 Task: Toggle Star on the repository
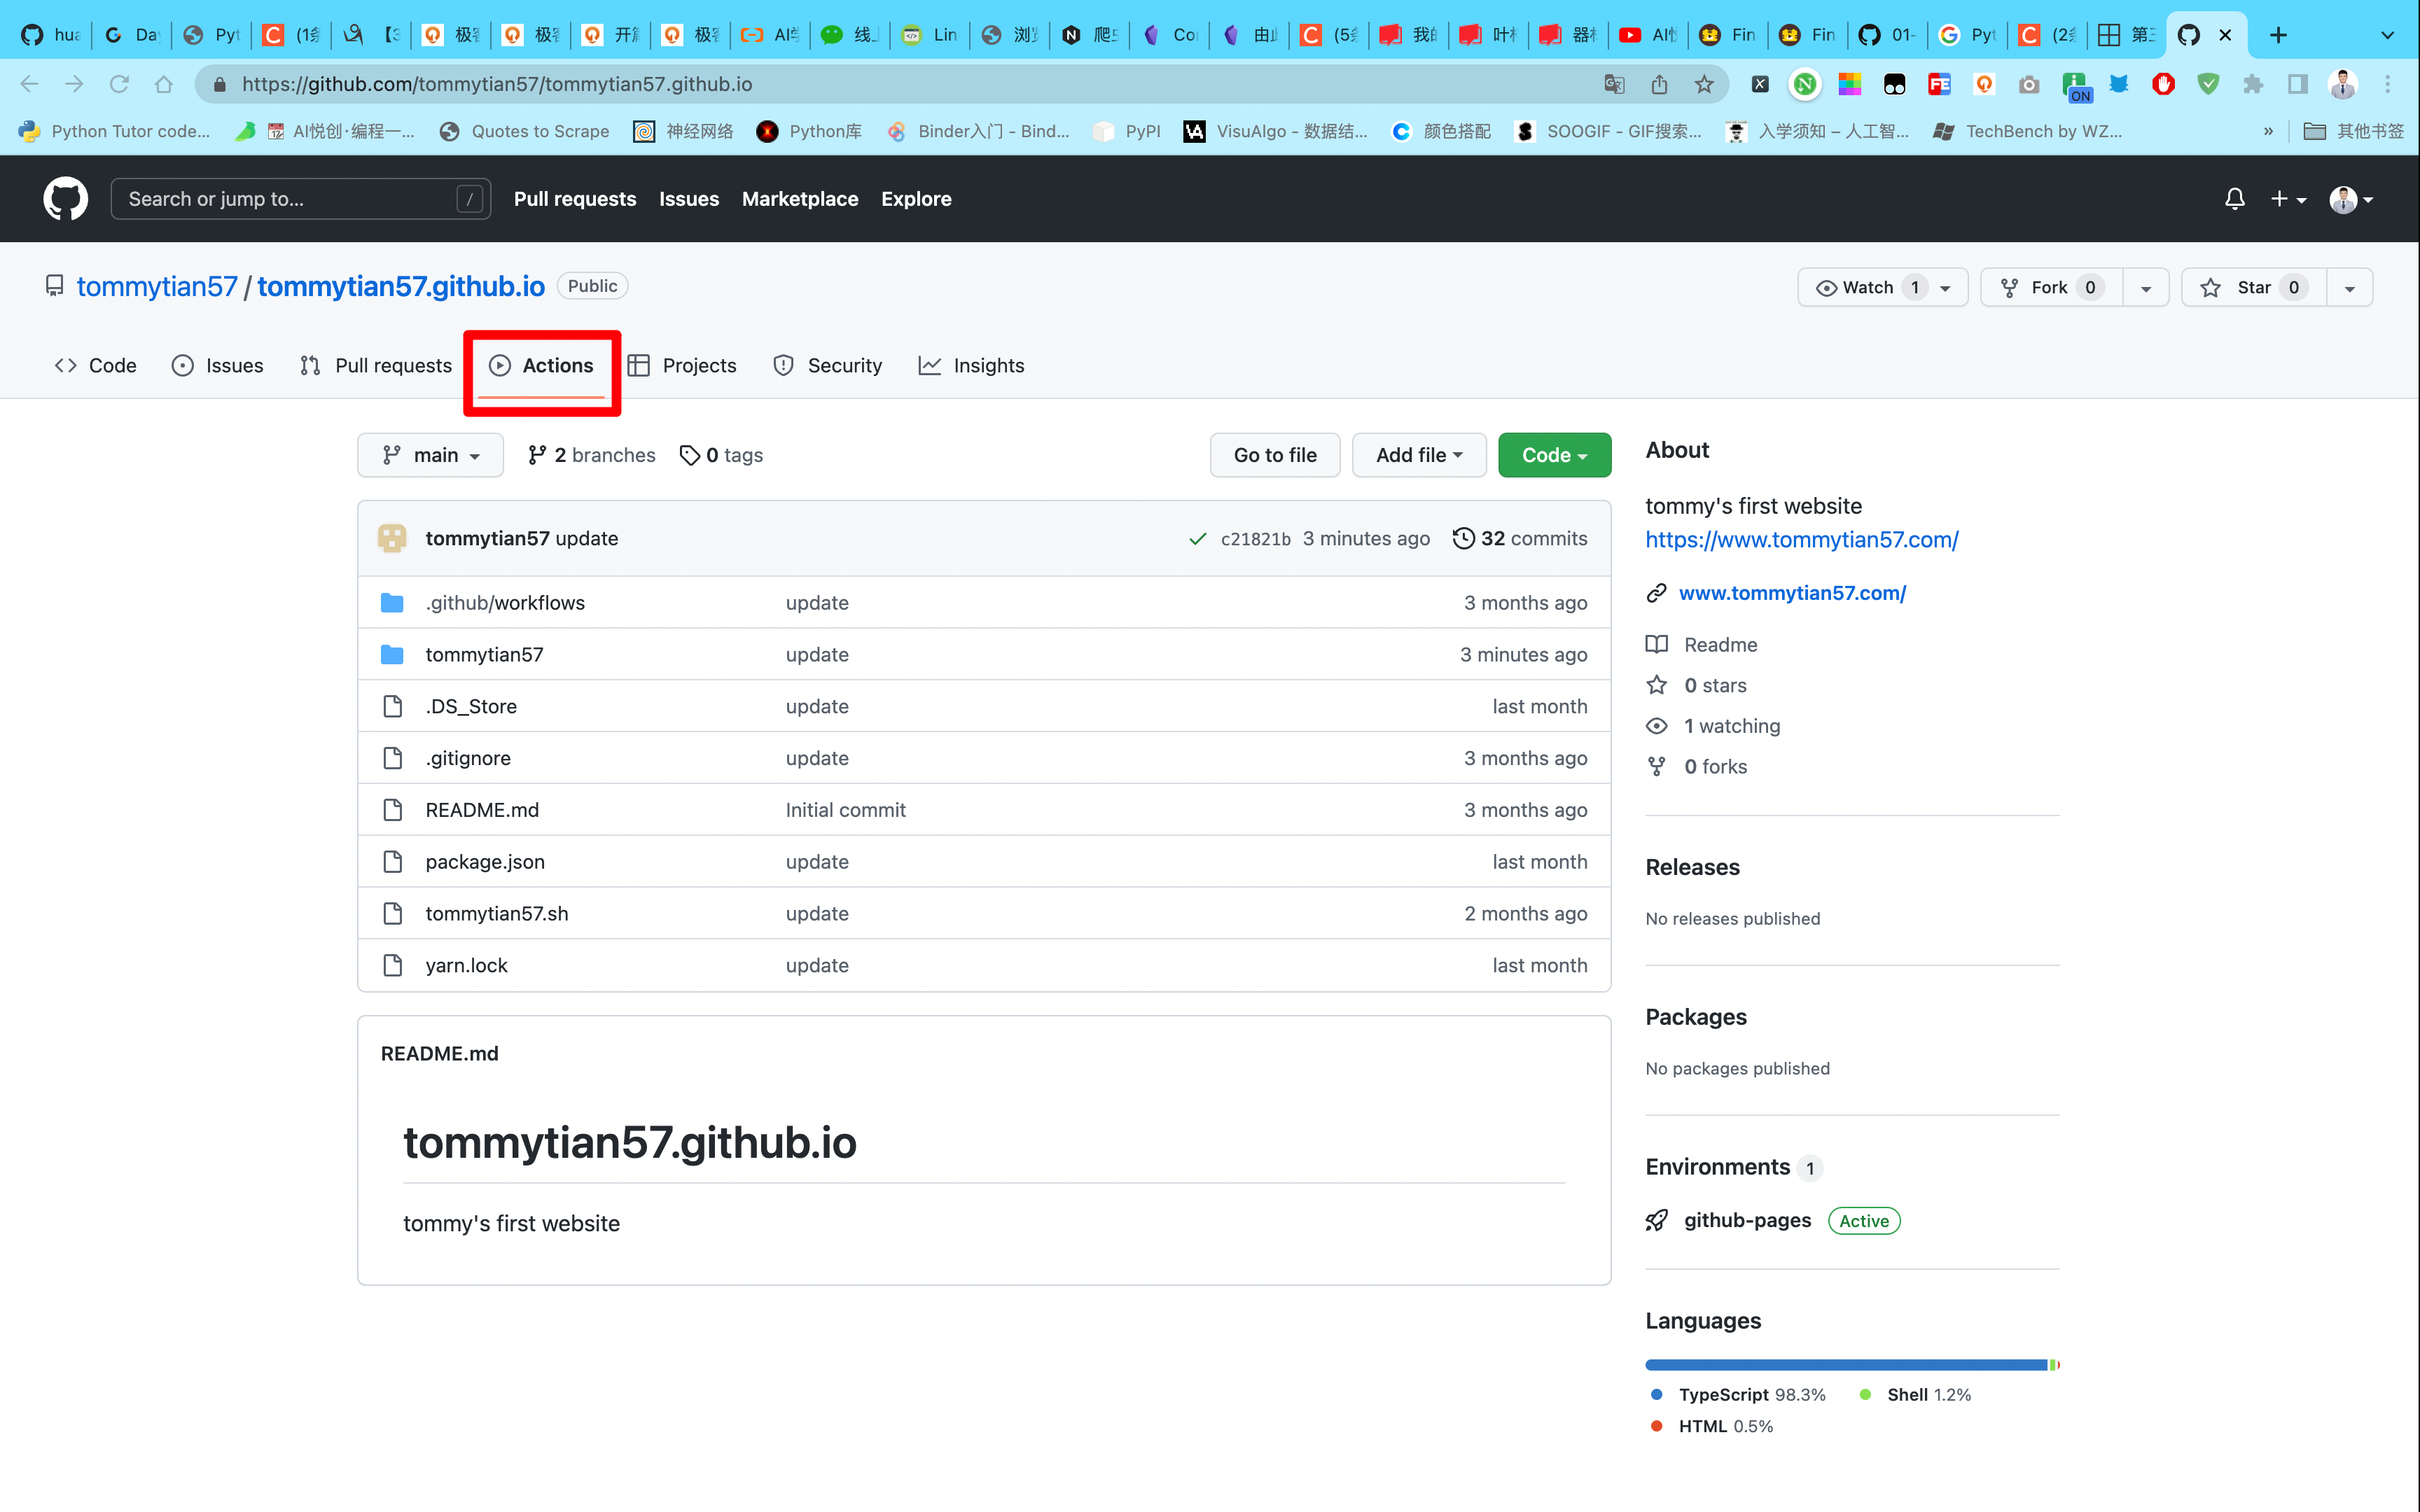[2254, 287]
